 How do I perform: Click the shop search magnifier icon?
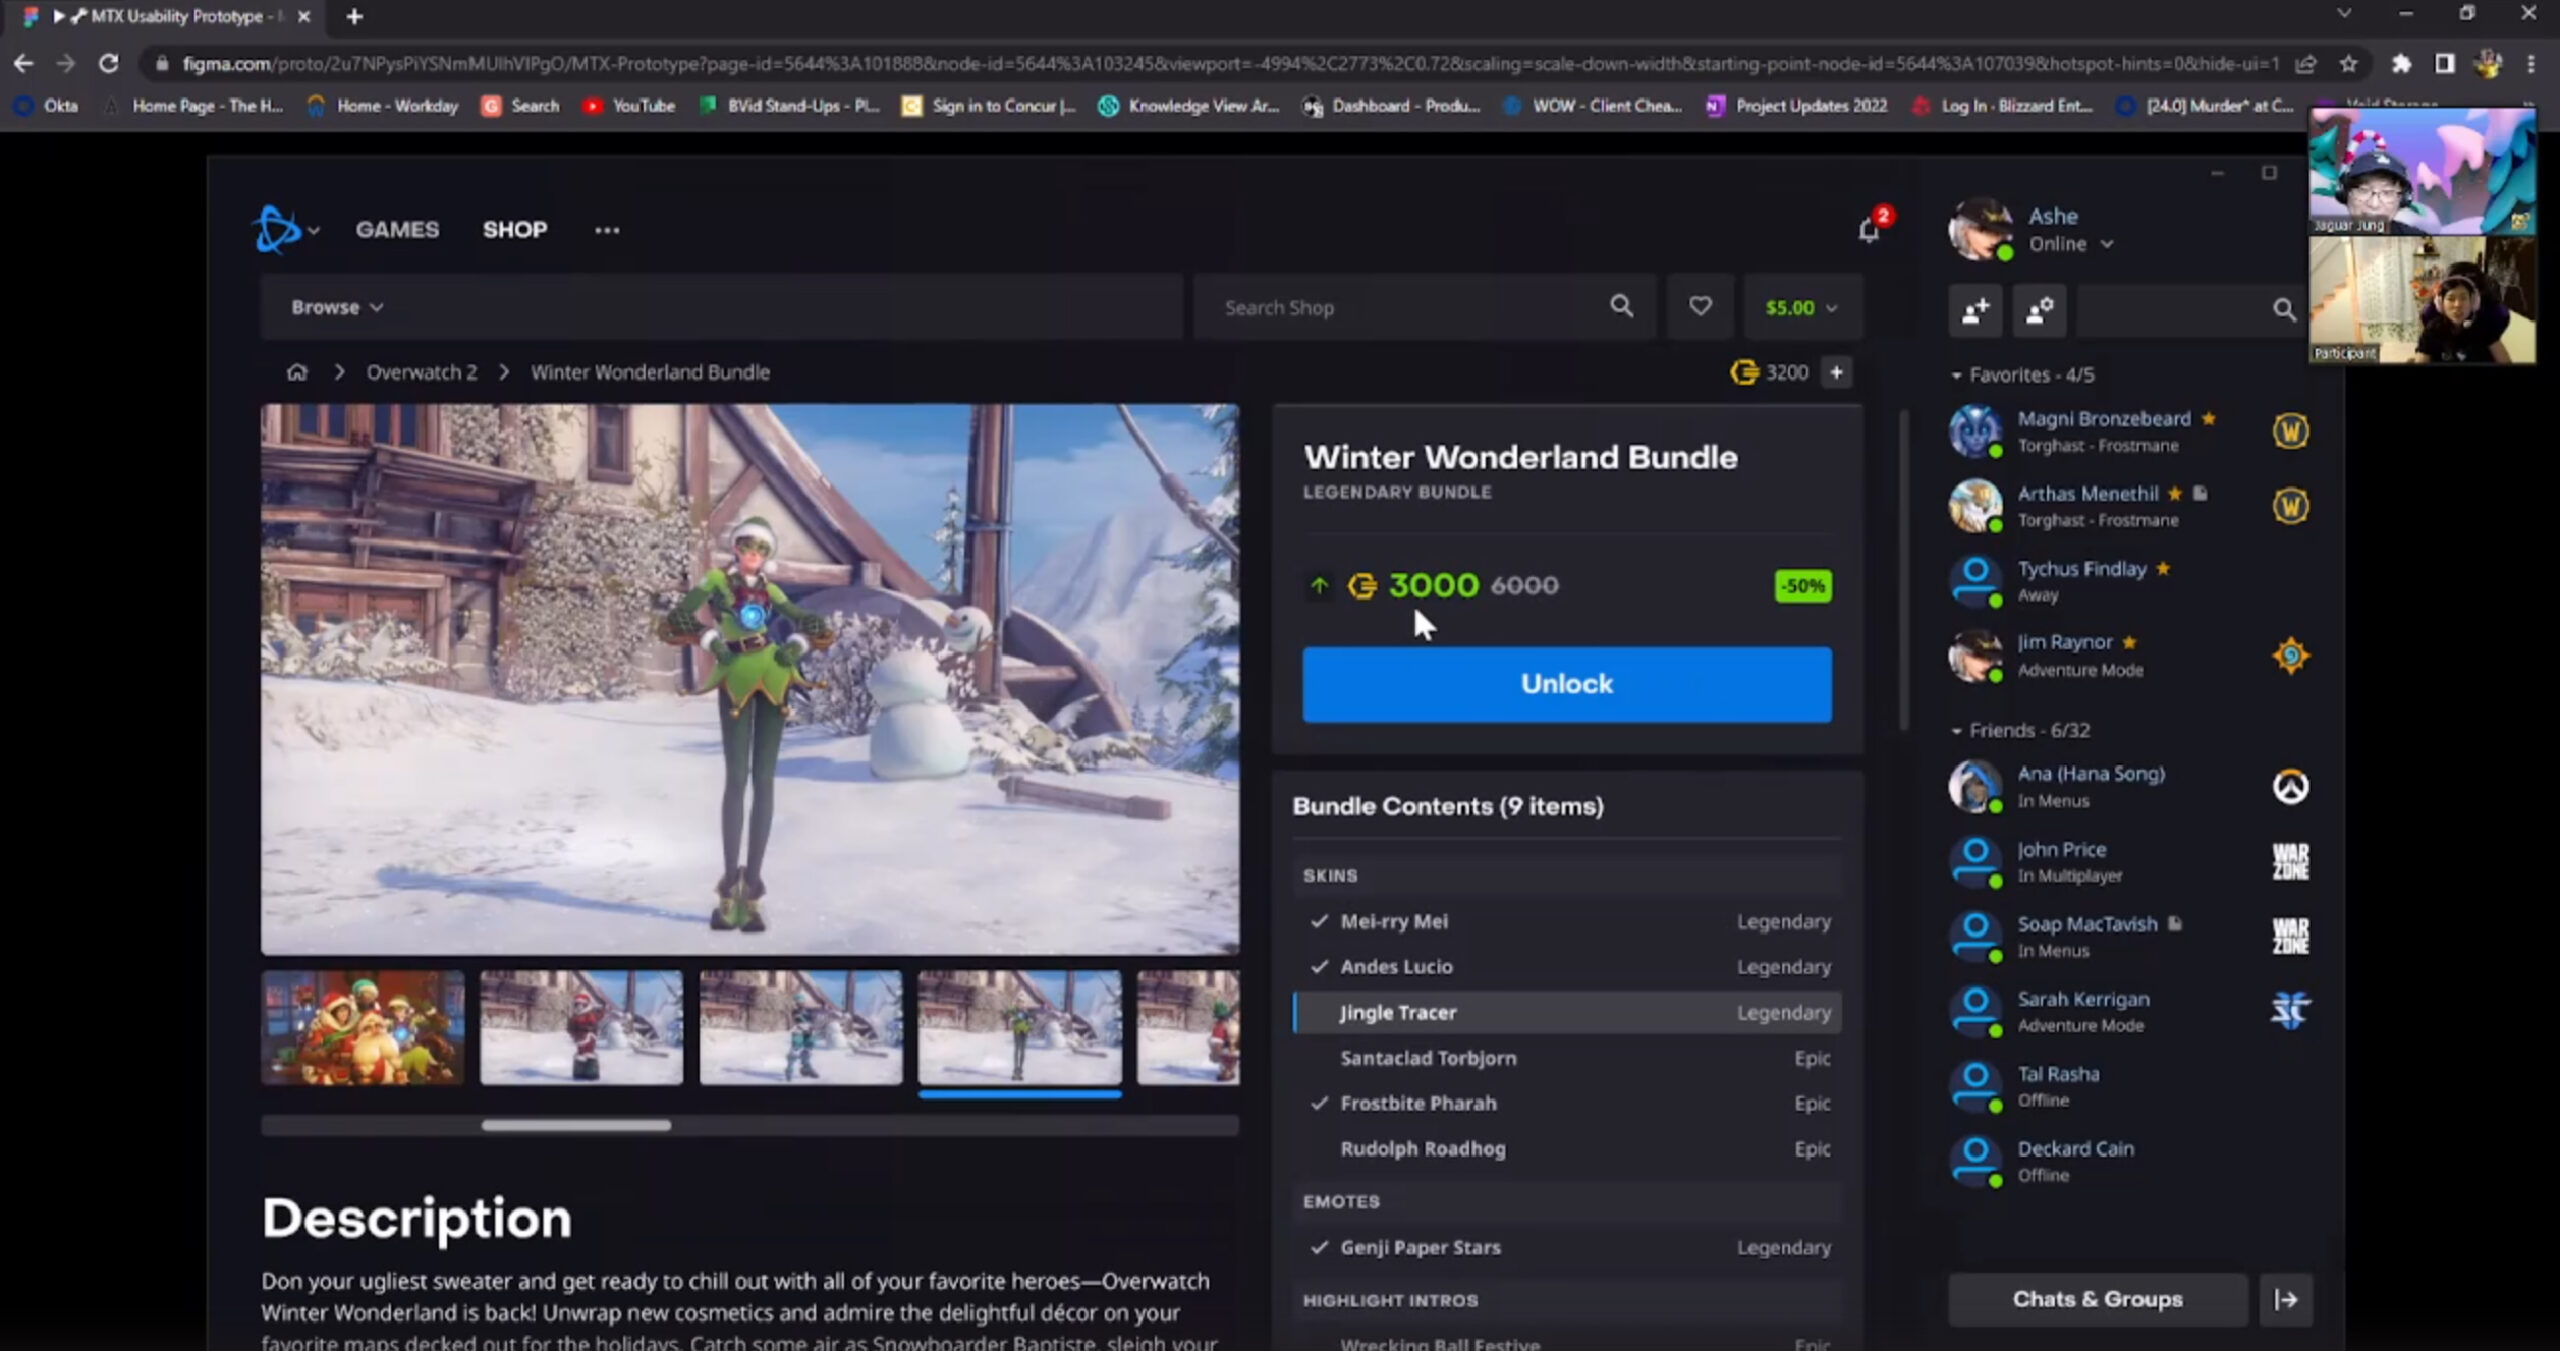tap(1621, 306)
